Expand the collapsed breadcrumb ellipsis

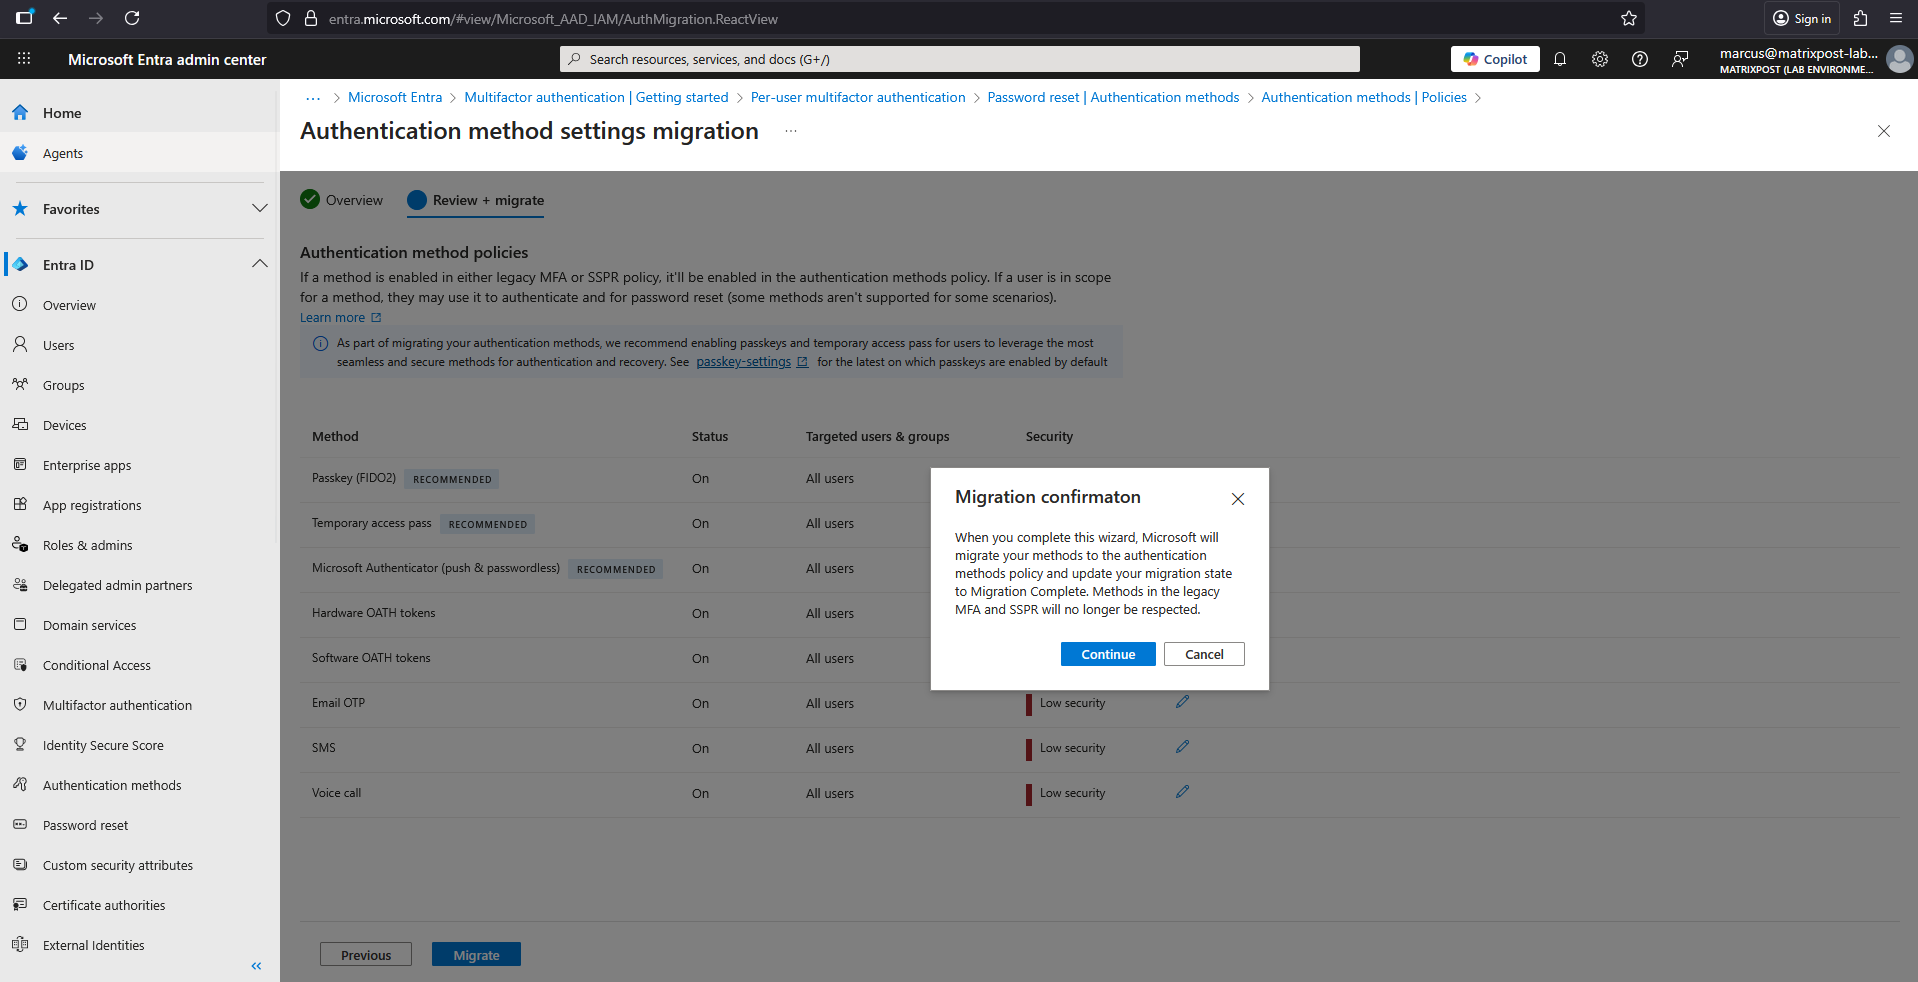pyautogui.click(x=313, y=98)
